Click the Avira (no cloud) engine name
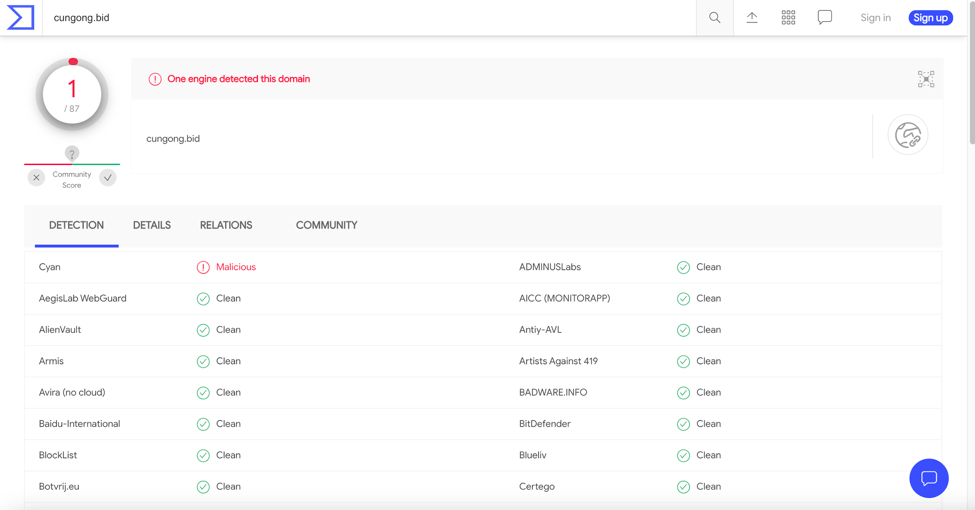975x510 pixels. coord(72,392)
